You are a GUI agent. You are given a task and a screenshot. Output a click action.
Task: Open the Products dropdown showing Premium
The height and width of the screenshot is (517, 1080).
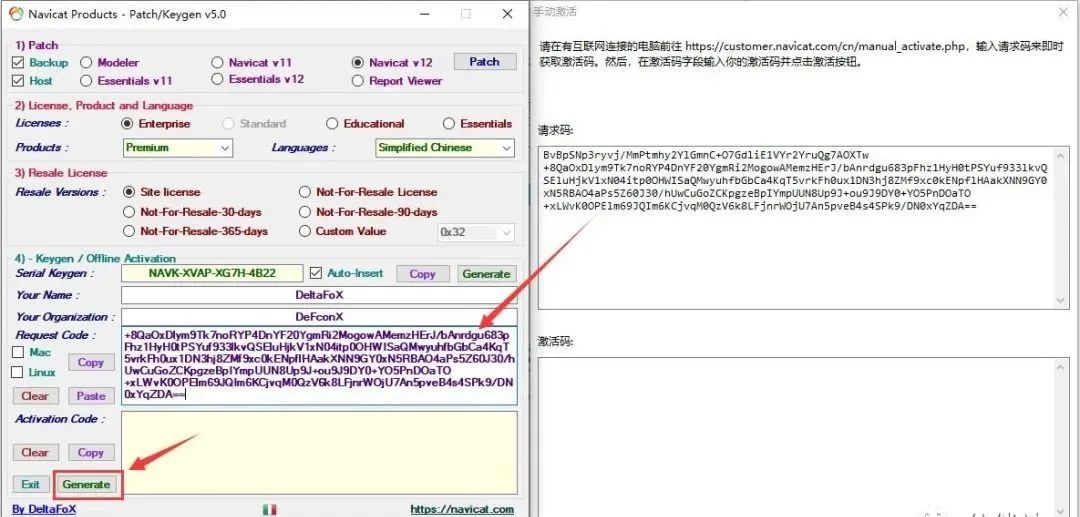(x=178, y=147)
